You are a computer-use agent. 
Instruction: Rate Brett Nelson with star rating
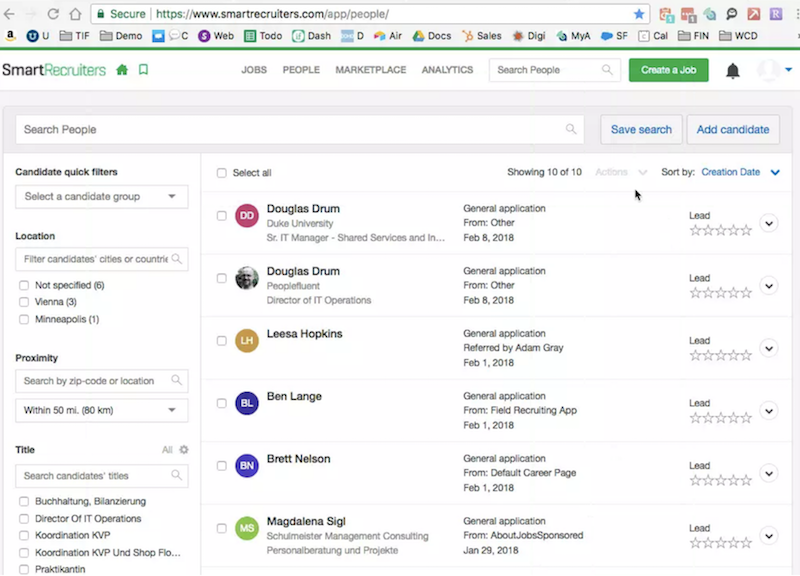[720, 481]
